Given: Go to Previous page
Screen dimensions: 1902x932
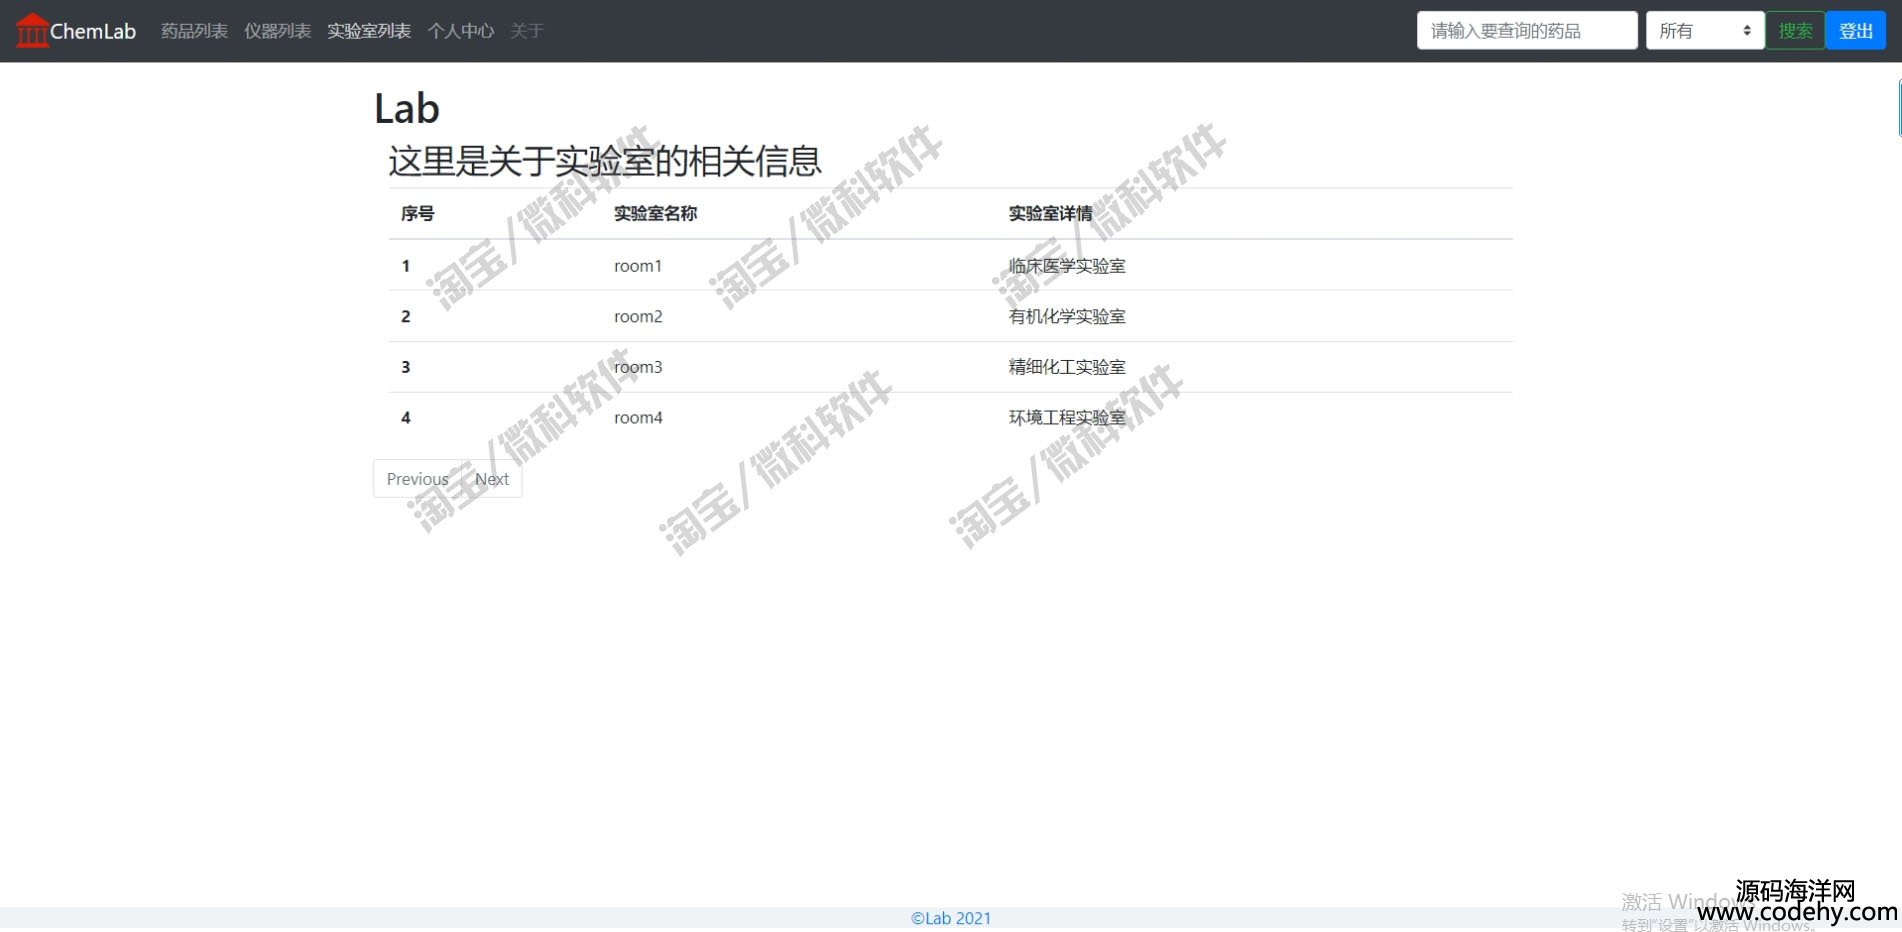Looking at the screenshot, I should [417, 479].
